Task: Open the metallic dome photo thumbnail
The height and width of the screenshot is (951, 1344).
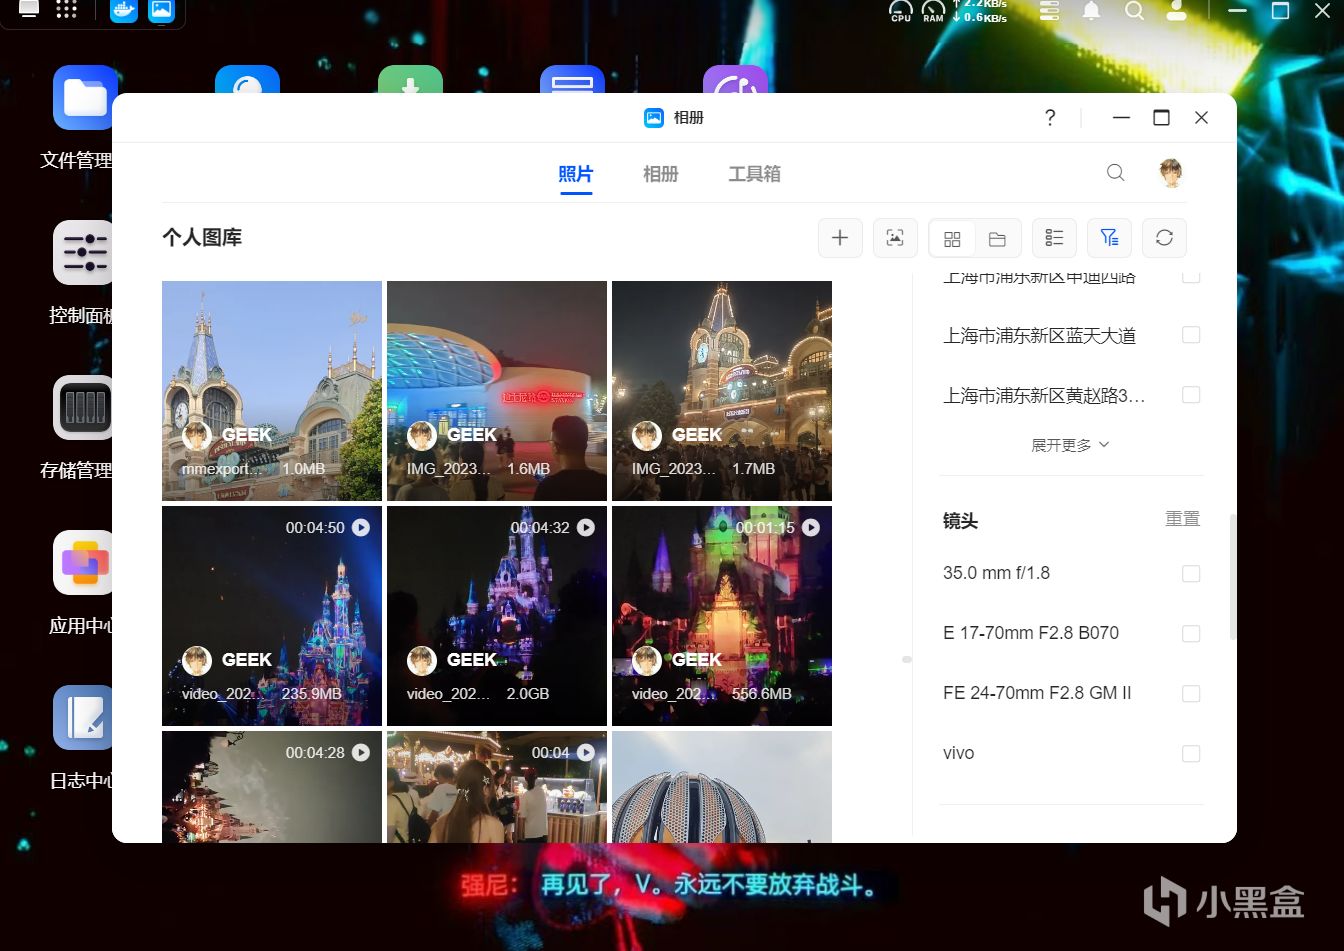Action: pos(722,787)
